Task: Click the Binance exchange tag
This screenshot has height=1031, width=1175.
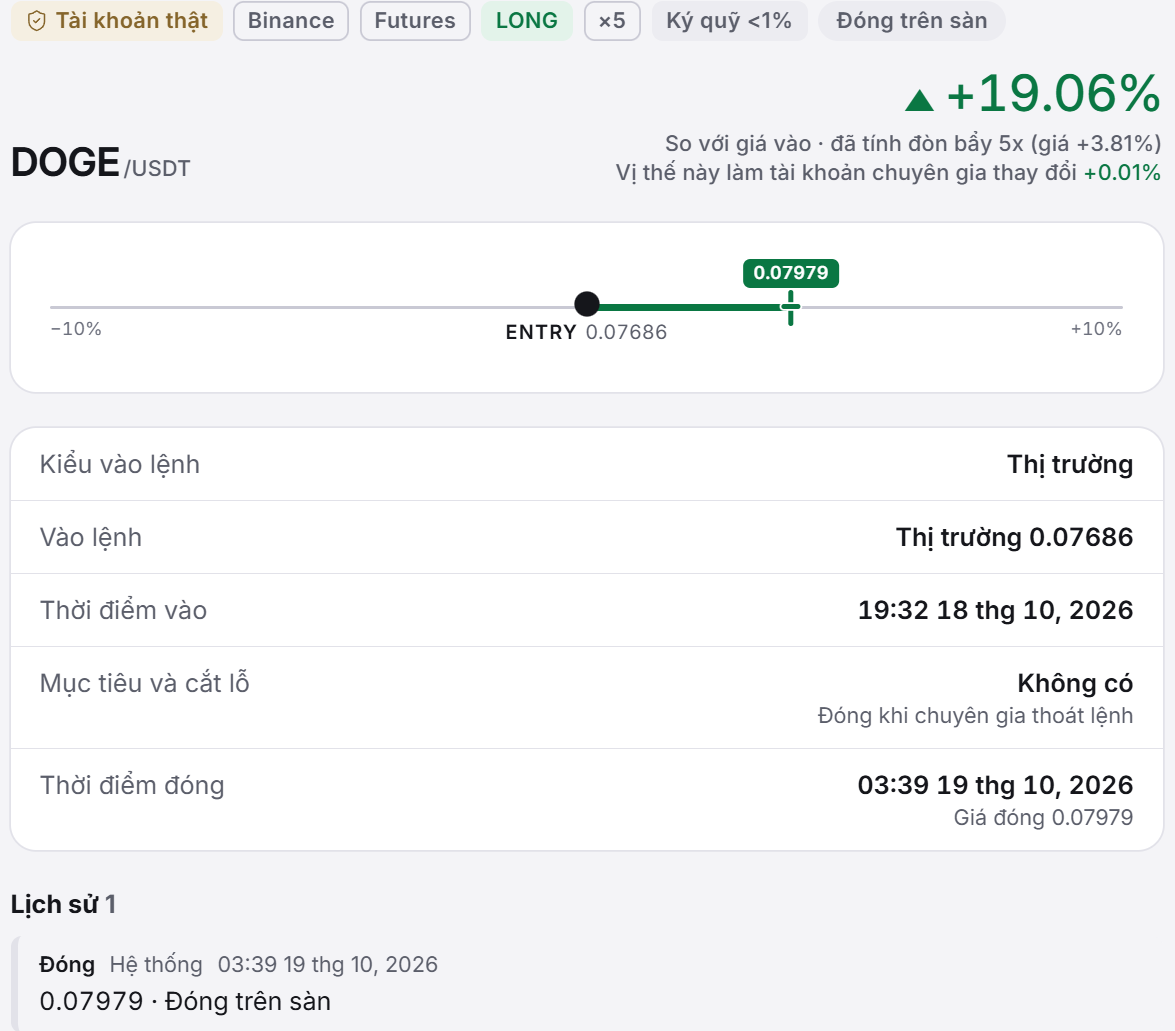Action: click(291, 21)
